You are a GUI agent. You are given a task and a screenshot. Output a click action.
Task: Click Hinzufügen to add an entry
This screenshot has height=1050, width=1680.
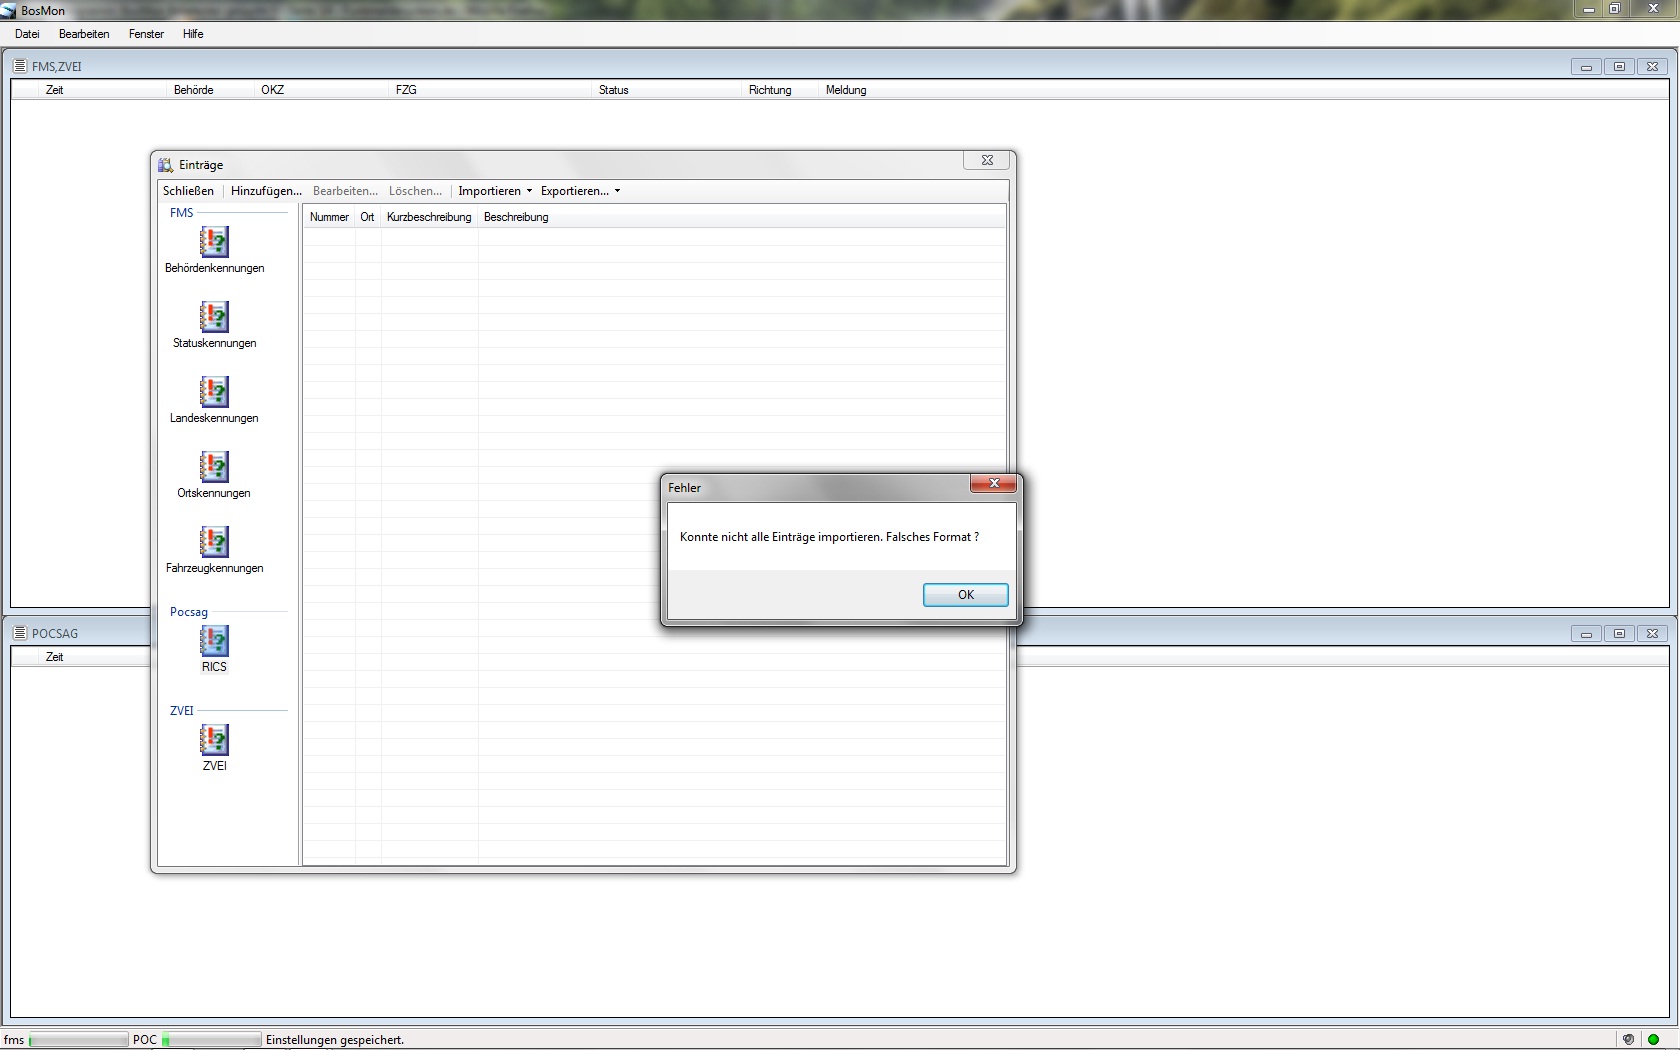[x=266, y=191]
